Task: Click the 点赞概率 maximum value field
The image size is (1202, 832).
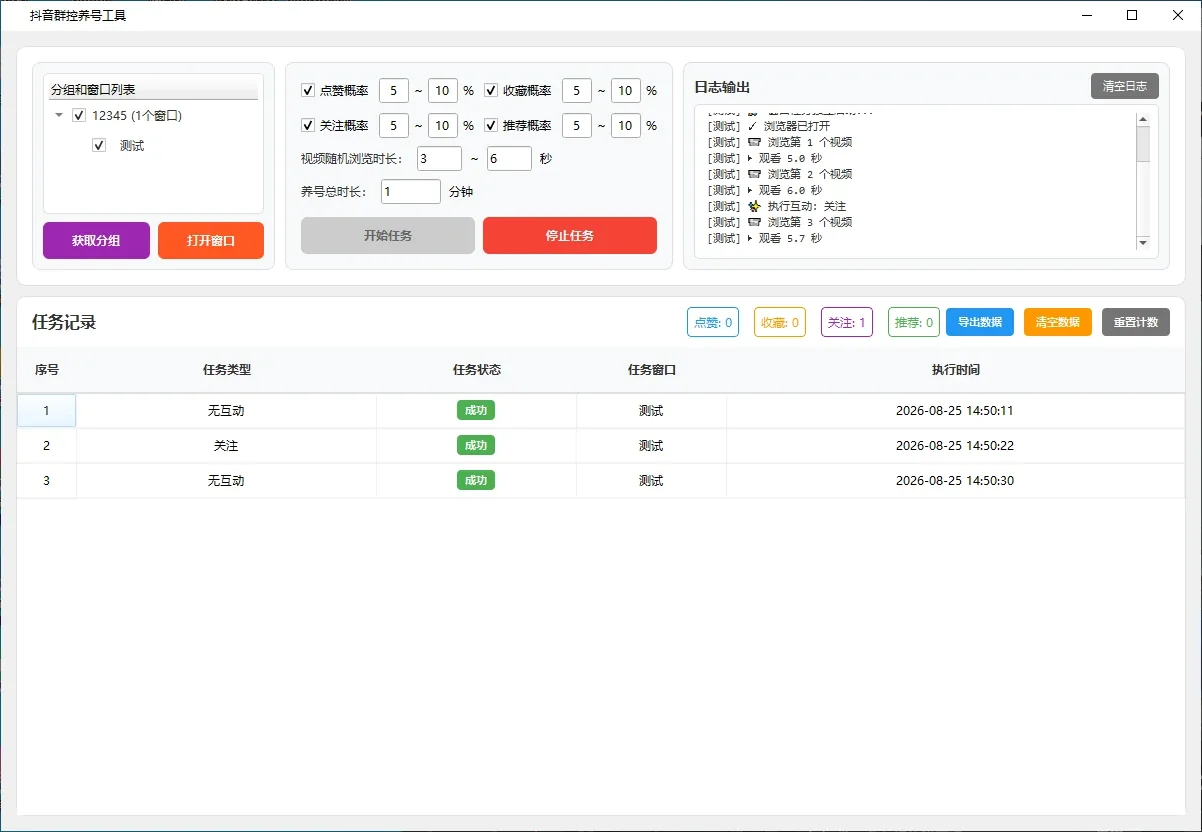Action: 443,91
